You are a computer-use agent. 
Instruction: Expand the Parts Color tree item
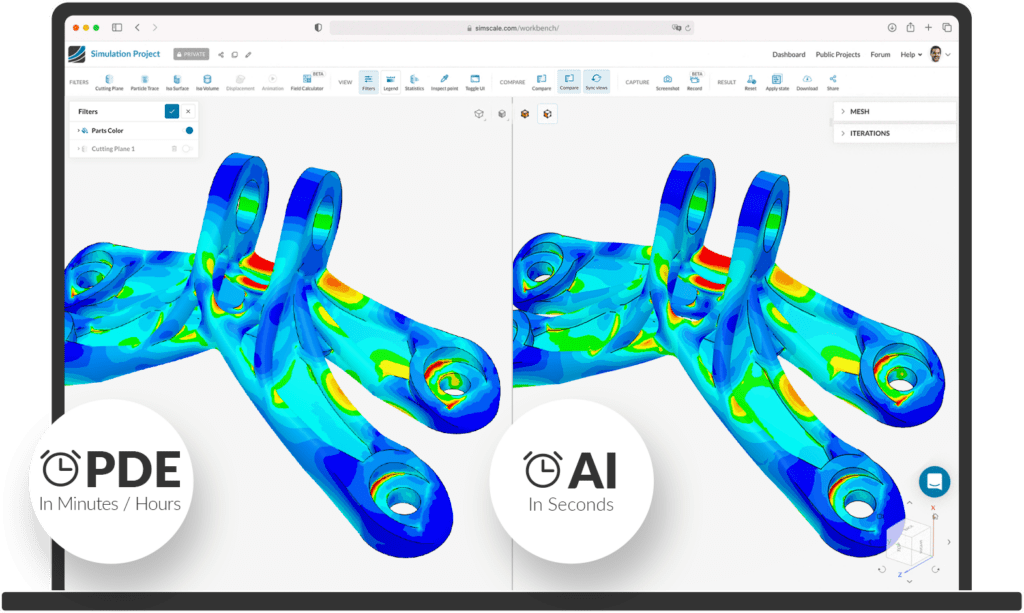pos(79,130)
